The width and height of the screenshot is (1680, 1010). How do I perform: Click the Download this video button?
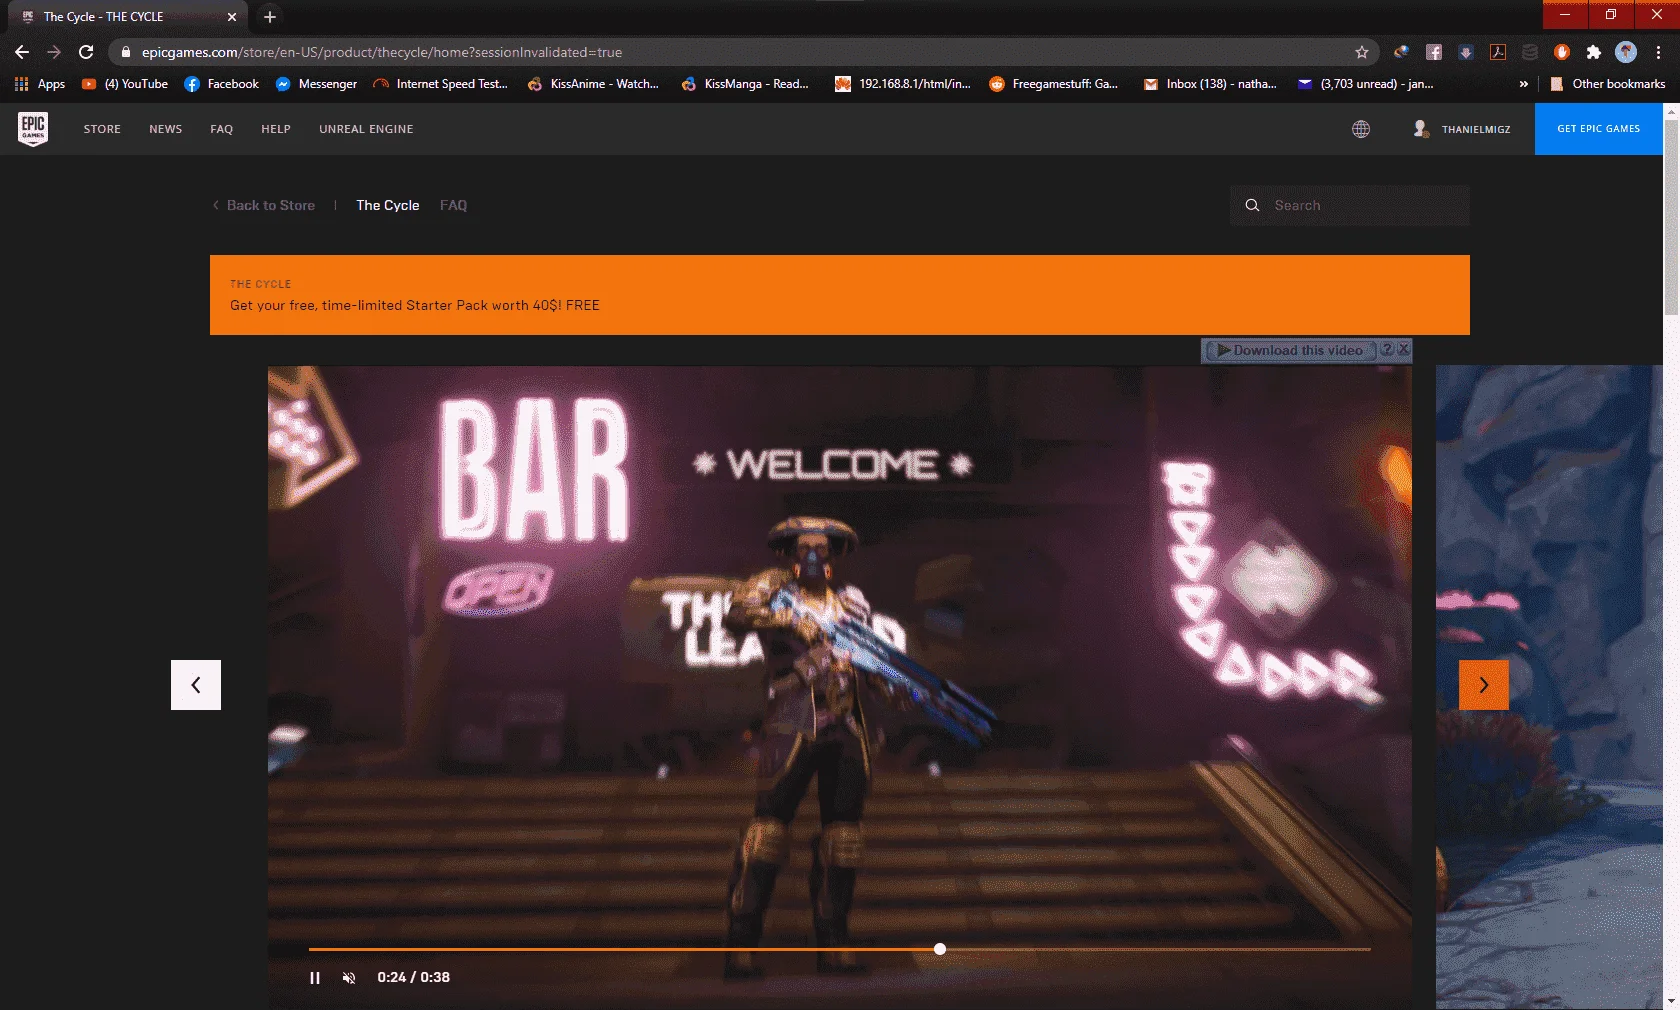tap(1290, 351)
